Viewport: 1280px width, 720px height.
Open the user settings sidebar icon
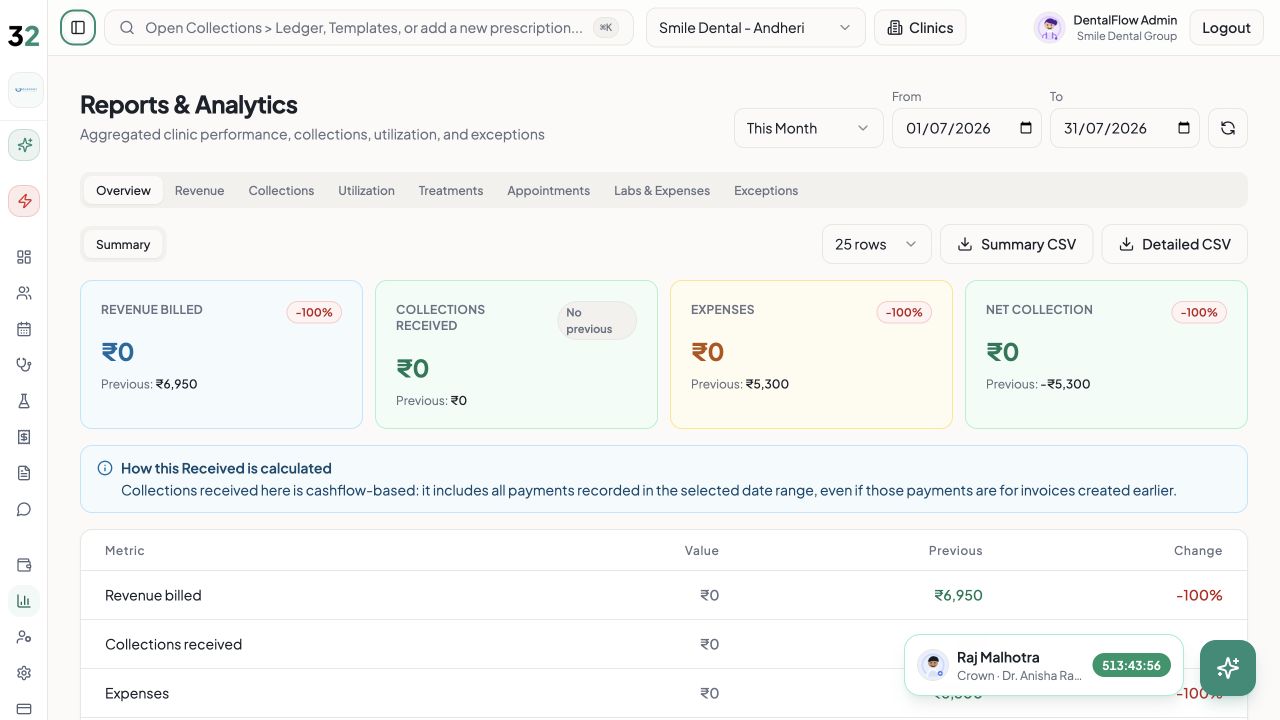(24, 637)
